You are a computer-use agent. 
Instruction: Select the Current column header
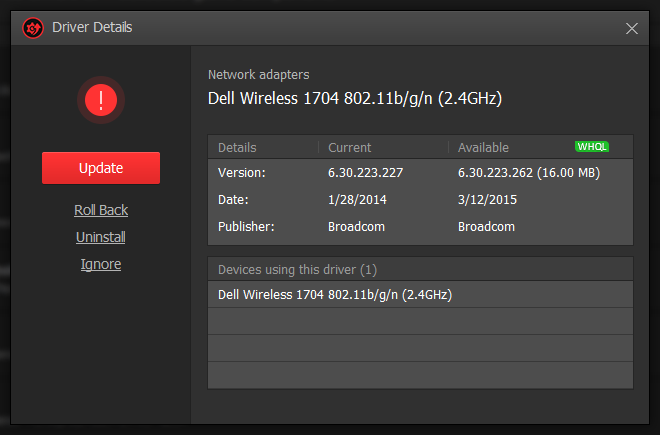click(349, 147)
